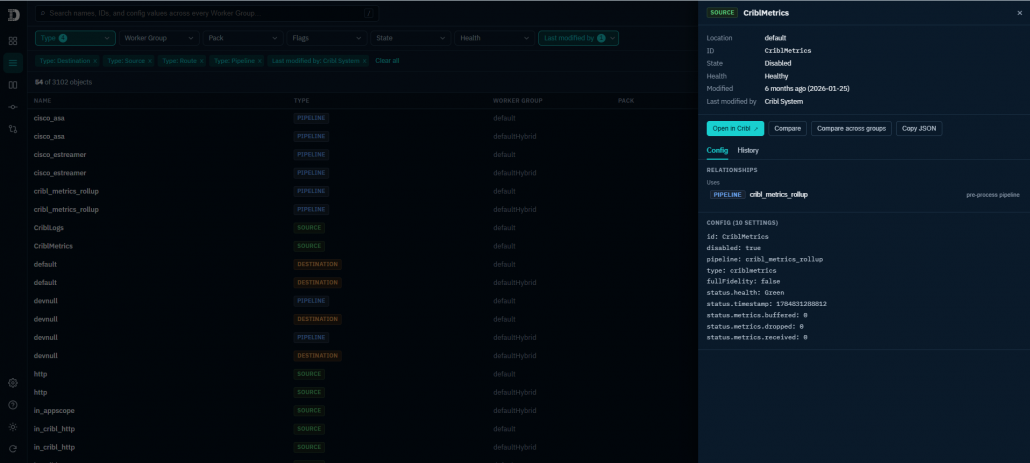The height and width of the screenshot is (463, 1030).
Task: Click the refresh icon at sidebar bottom
Action: pyautogui.click(x=12, y=449)
